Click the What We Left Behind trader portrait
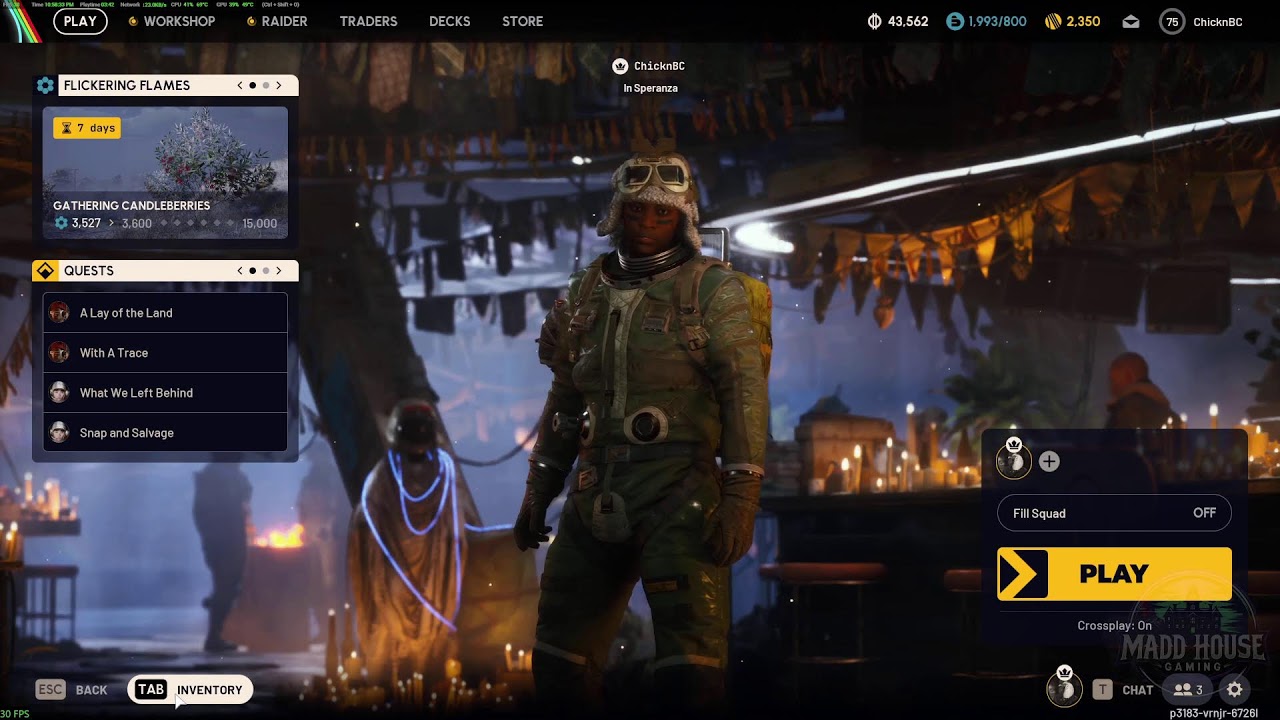 click(x=59, y=393)
